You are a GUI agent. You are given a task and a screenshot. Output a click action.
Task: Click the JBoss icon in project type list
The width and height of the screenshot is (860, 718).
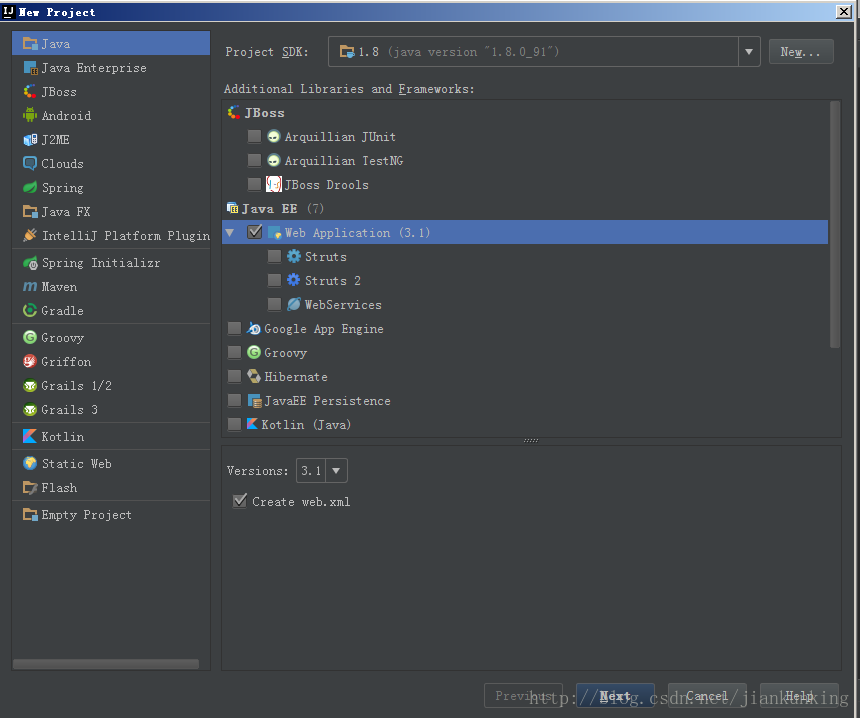[30, 92]
